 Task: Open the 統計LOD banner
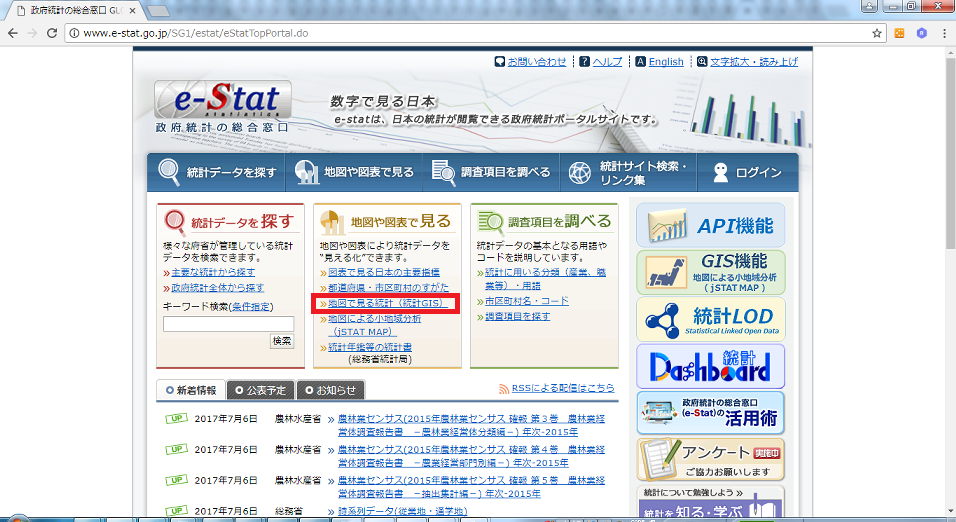coord(710,319)
